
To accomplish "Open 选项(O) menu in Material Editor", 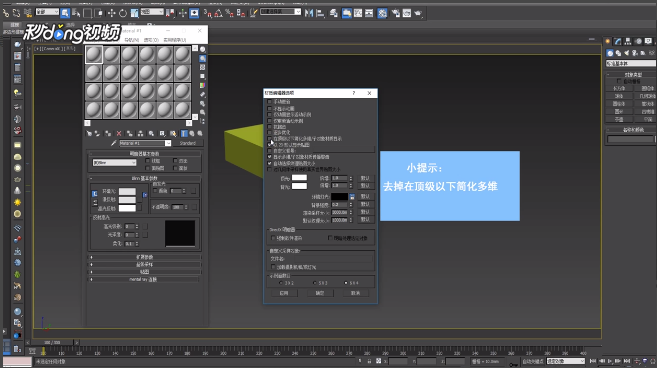I will click(151, 40).
